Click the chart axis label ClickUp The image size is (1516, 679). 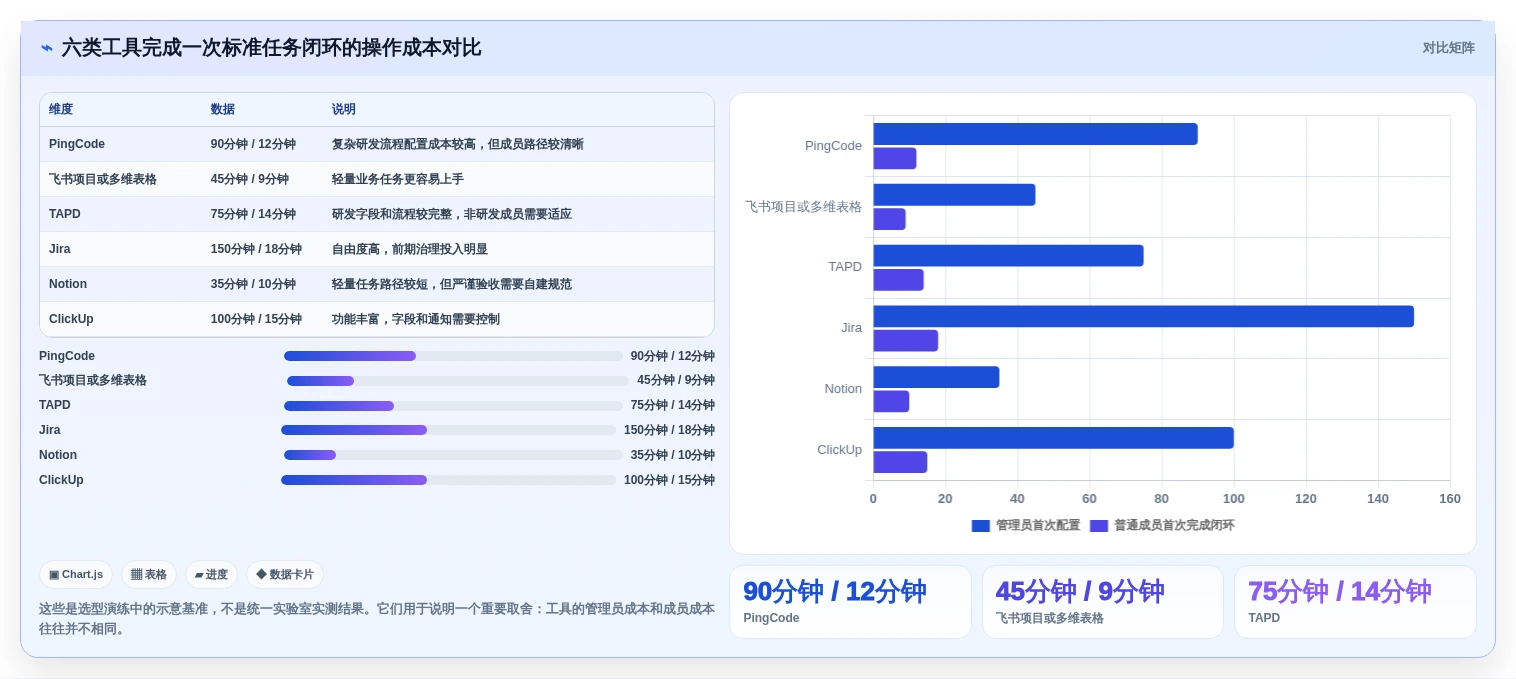(839, 450)
